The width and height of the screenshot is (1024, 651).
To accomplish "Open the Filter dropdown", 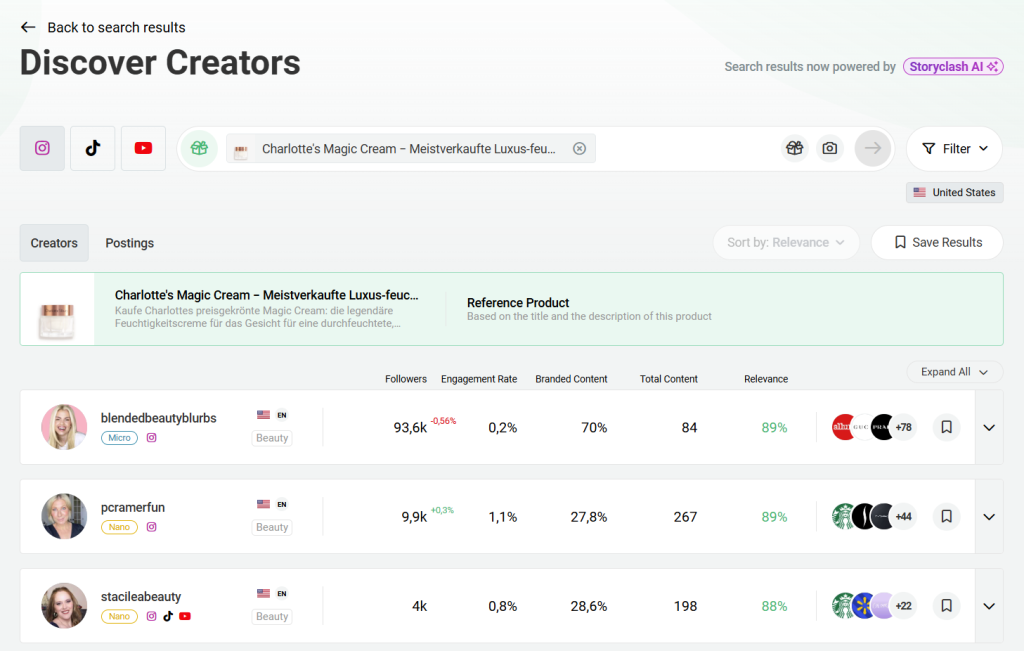I will pos(953,147).
